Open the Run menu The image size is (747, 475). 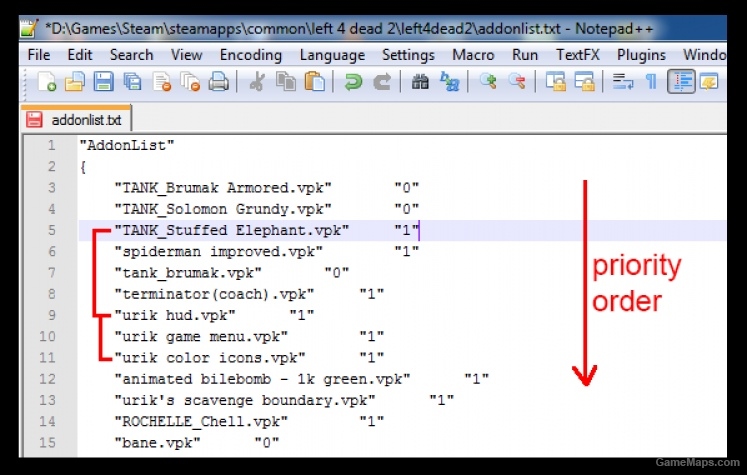525,55
